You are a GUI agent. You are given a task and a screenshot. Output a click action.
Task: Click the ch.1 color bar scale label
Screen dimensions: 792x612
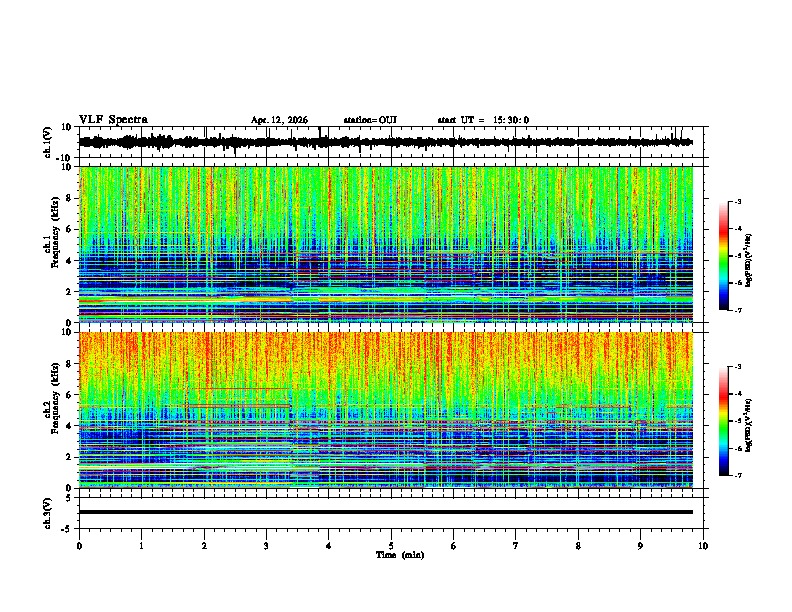[x=749, y=261]
